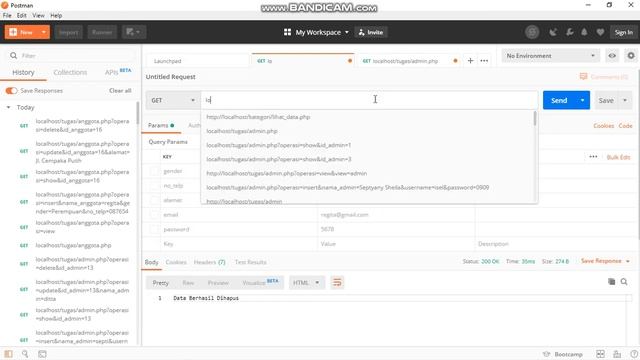Copy response with the copy icon
The image size is (640, 360).
click(611, 282)
